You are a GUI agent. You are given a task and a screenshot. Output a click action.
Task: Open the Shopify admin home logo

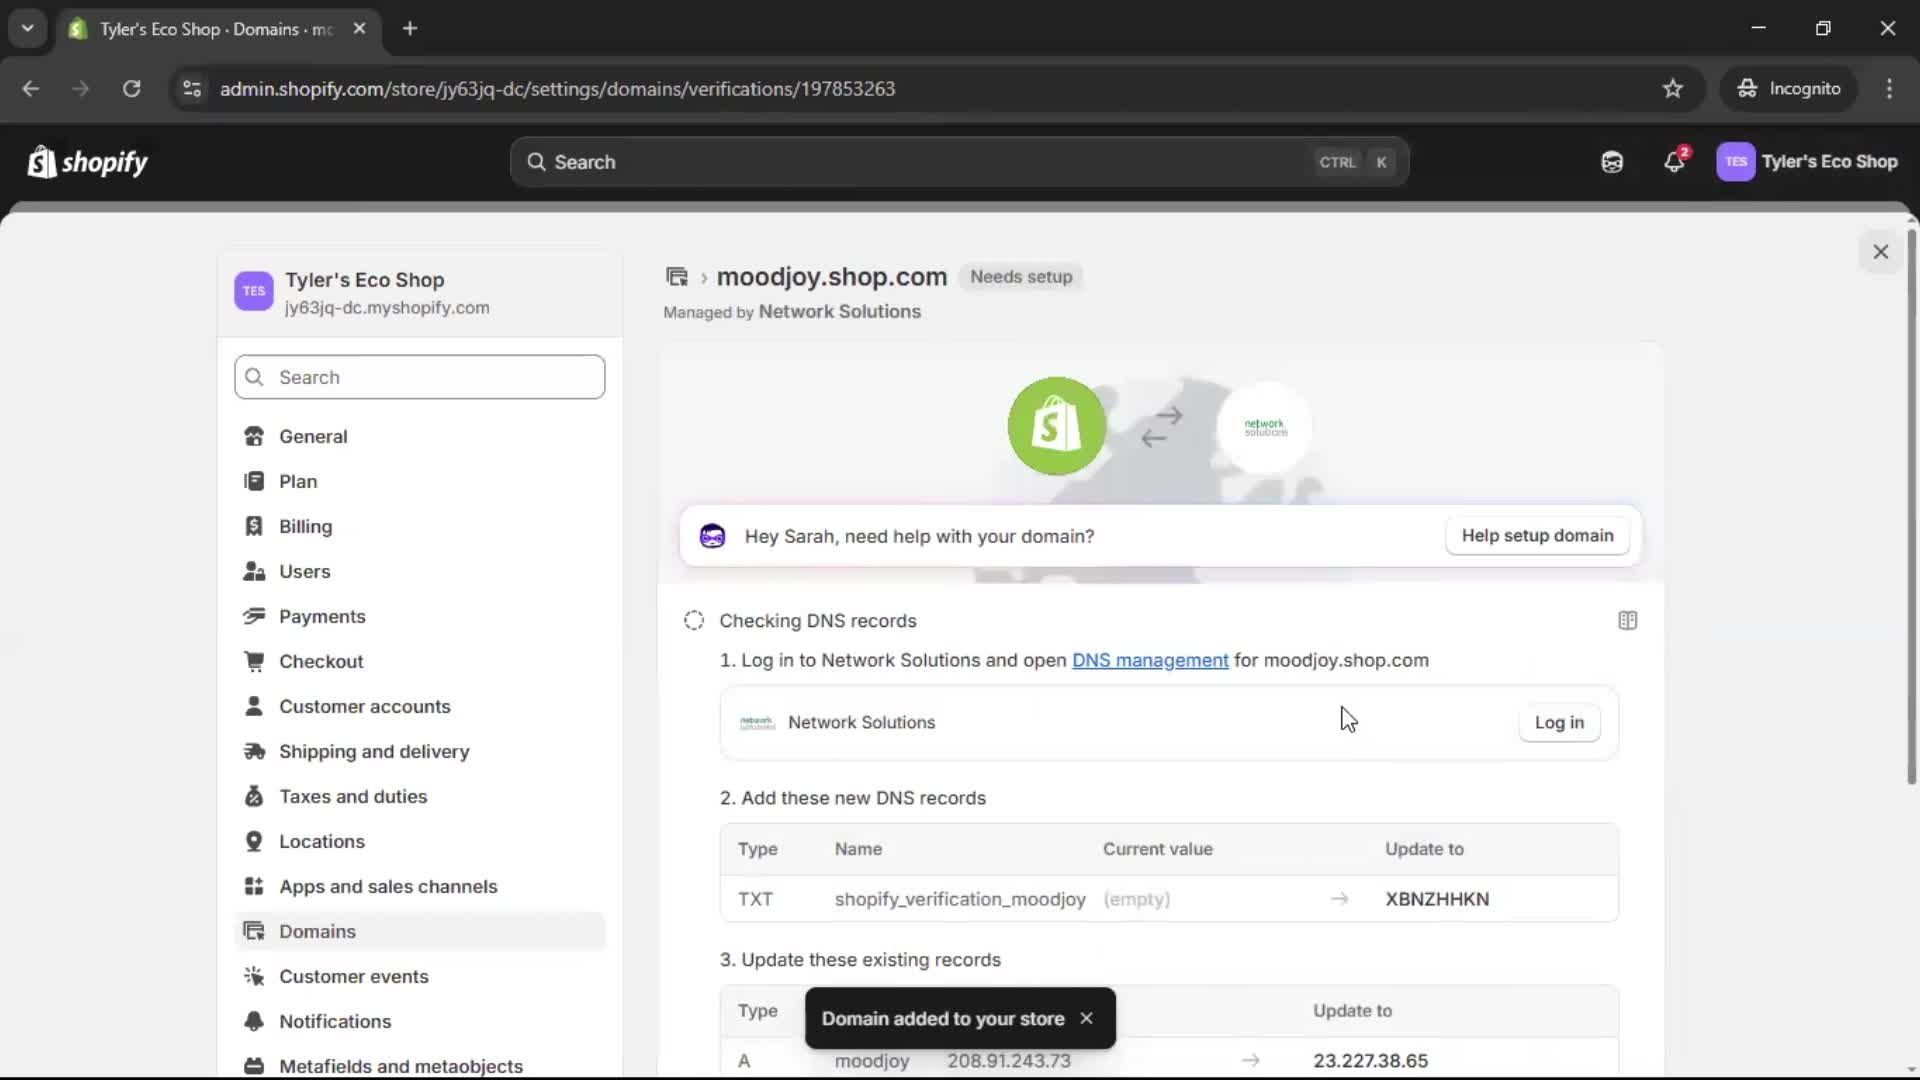click(88, 162)
